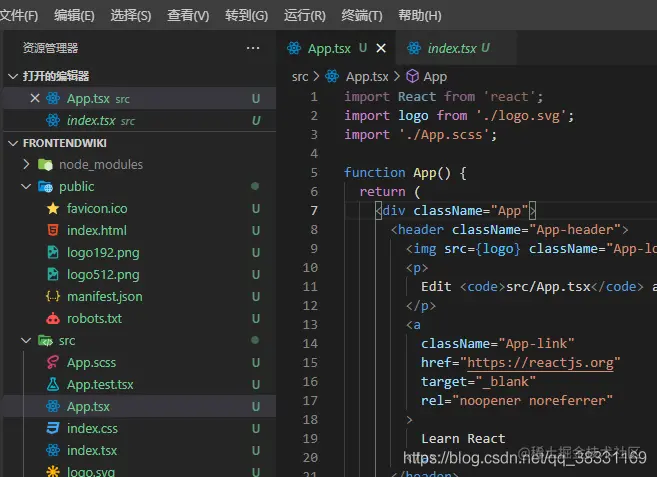Click git modified dot beside public folder
The height and width of the screenshot is (477, 657).
[255, 186]
